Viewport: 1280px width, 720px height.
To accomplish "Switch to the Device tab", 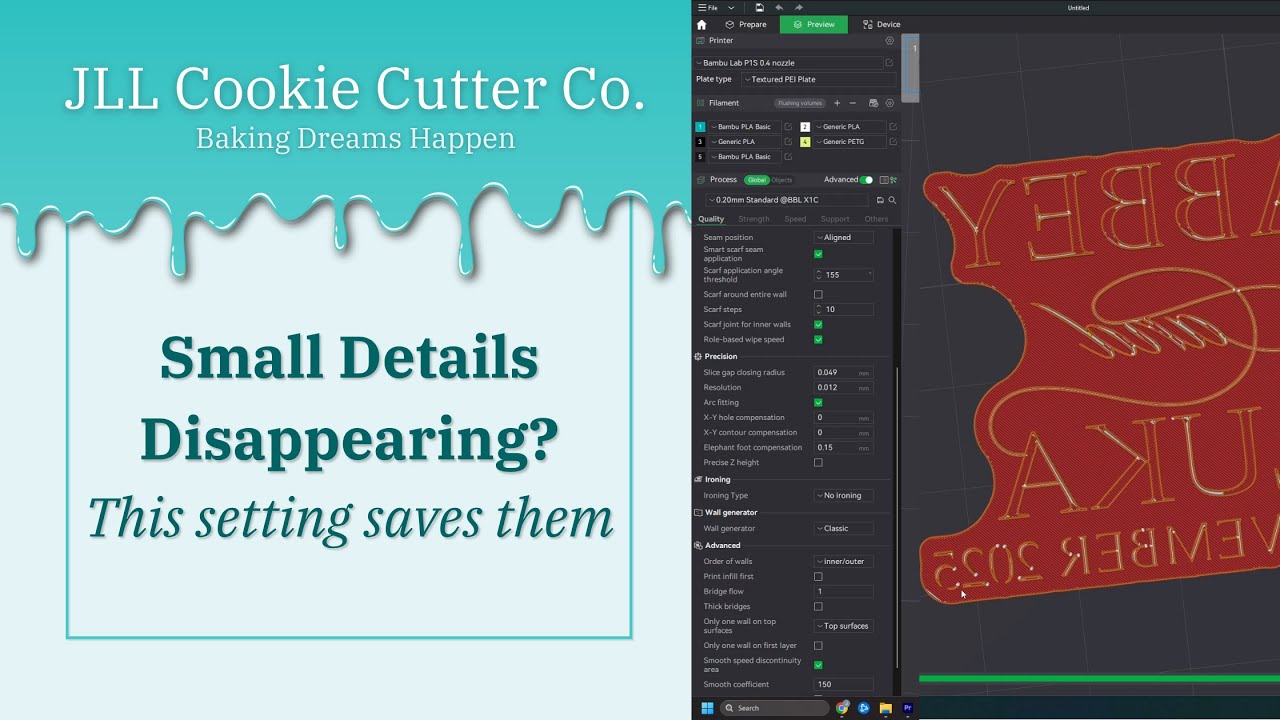I will 882,25.
